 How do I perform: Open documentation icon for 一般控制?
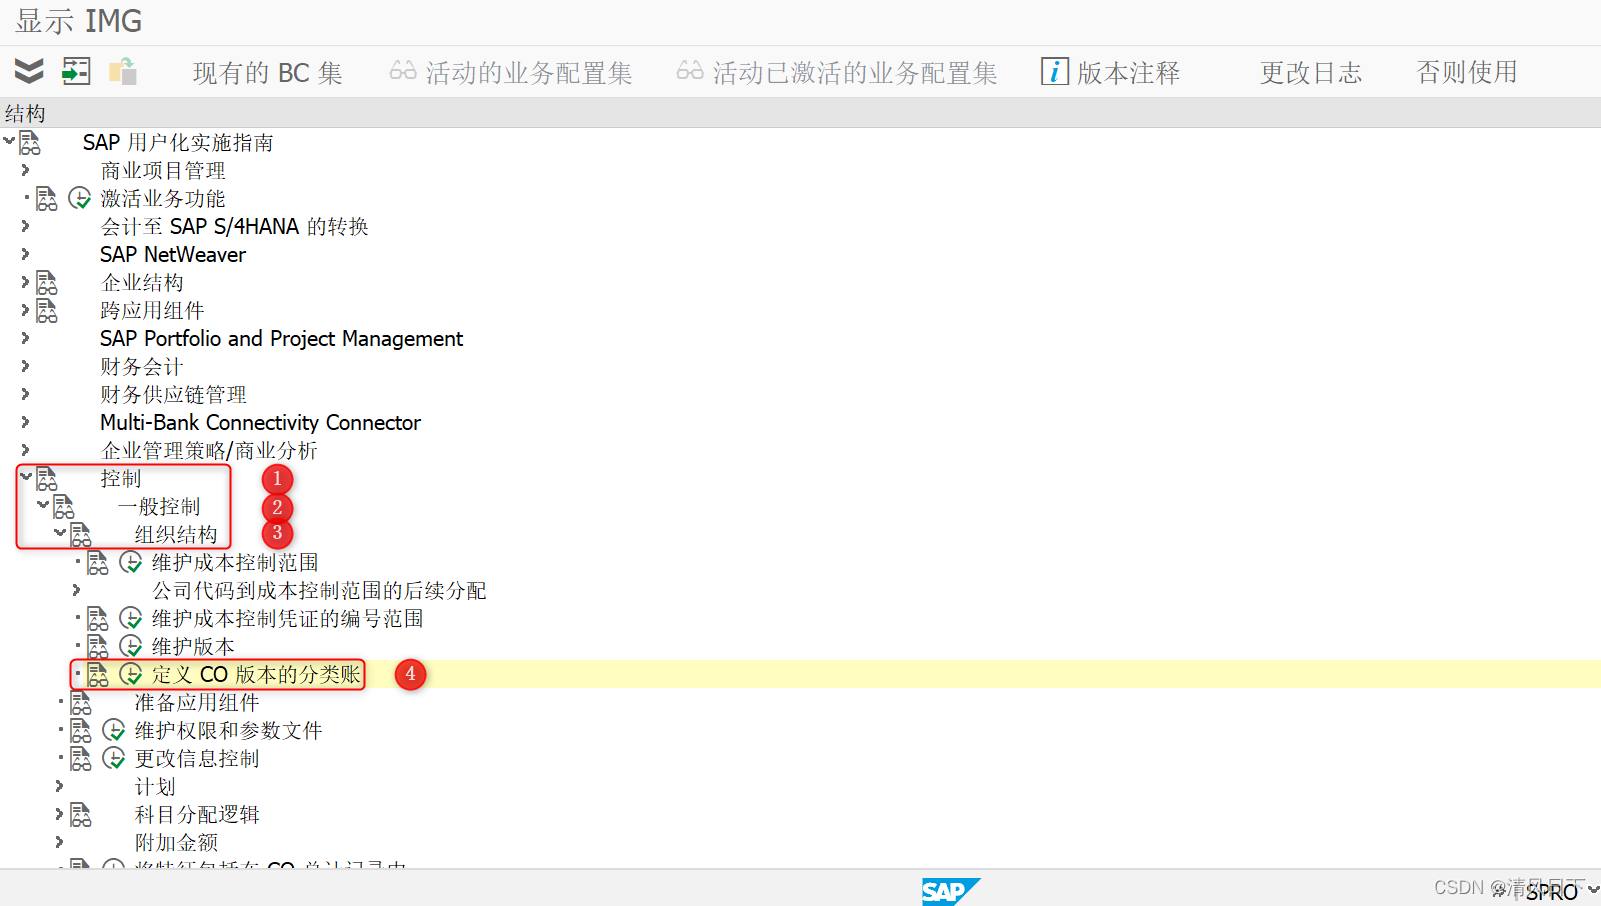[64, 507]
